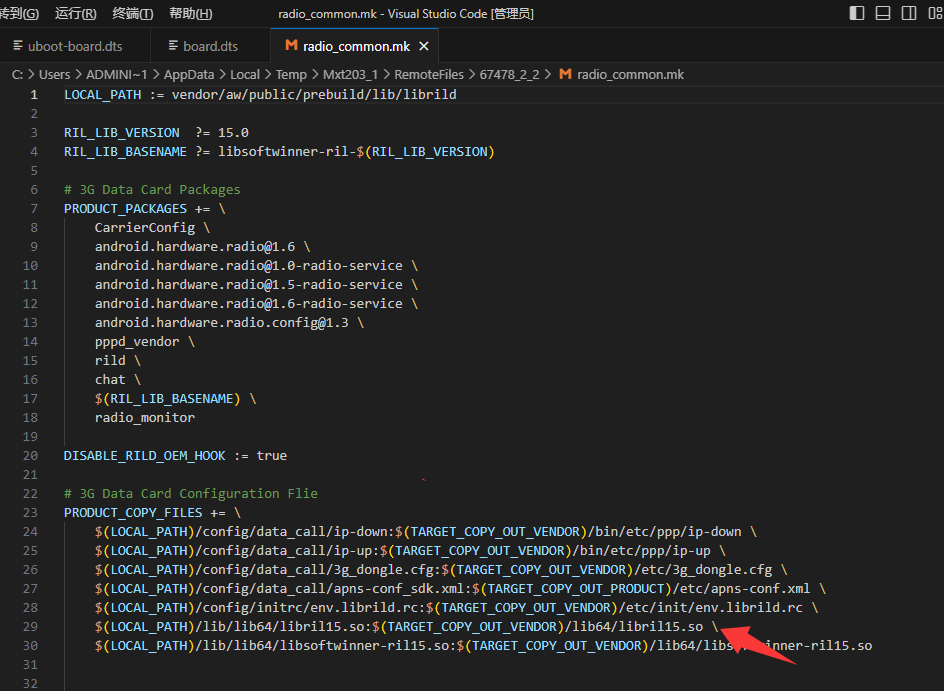Click the M file icon in breadcrumb
Viewport: 944px width, 691px height.
tap(565, 74)
